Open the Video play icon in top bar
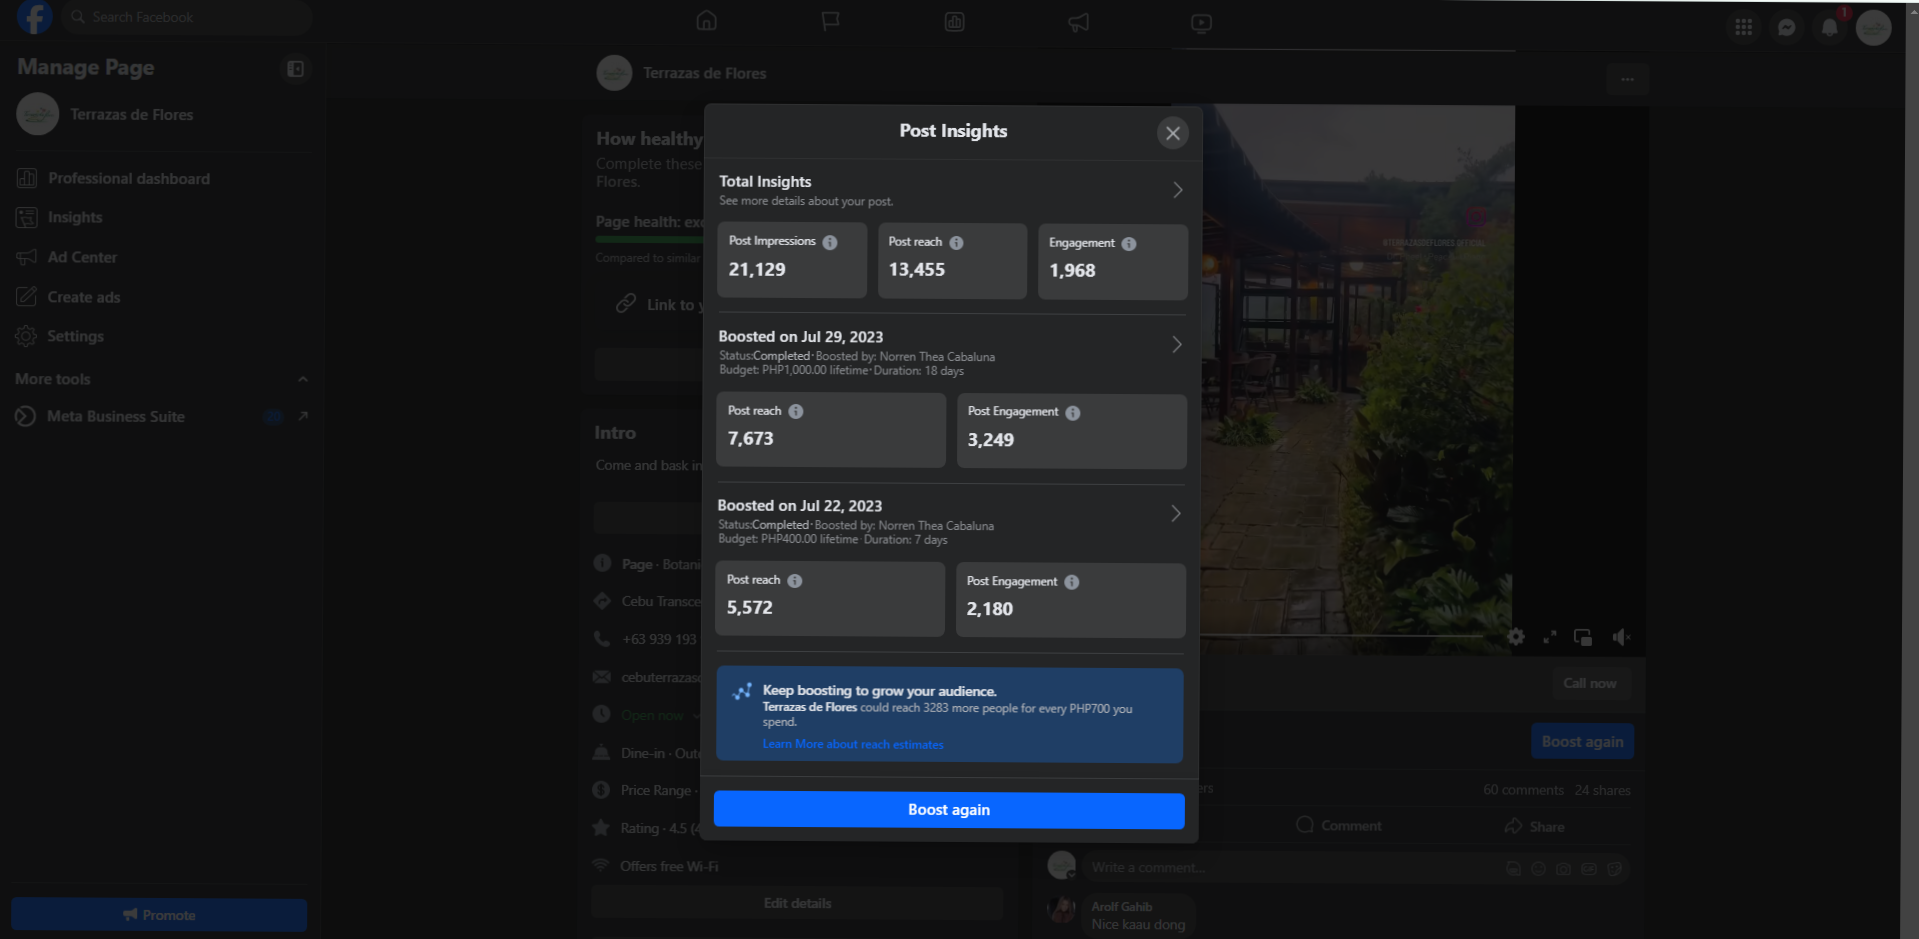 1202,22
